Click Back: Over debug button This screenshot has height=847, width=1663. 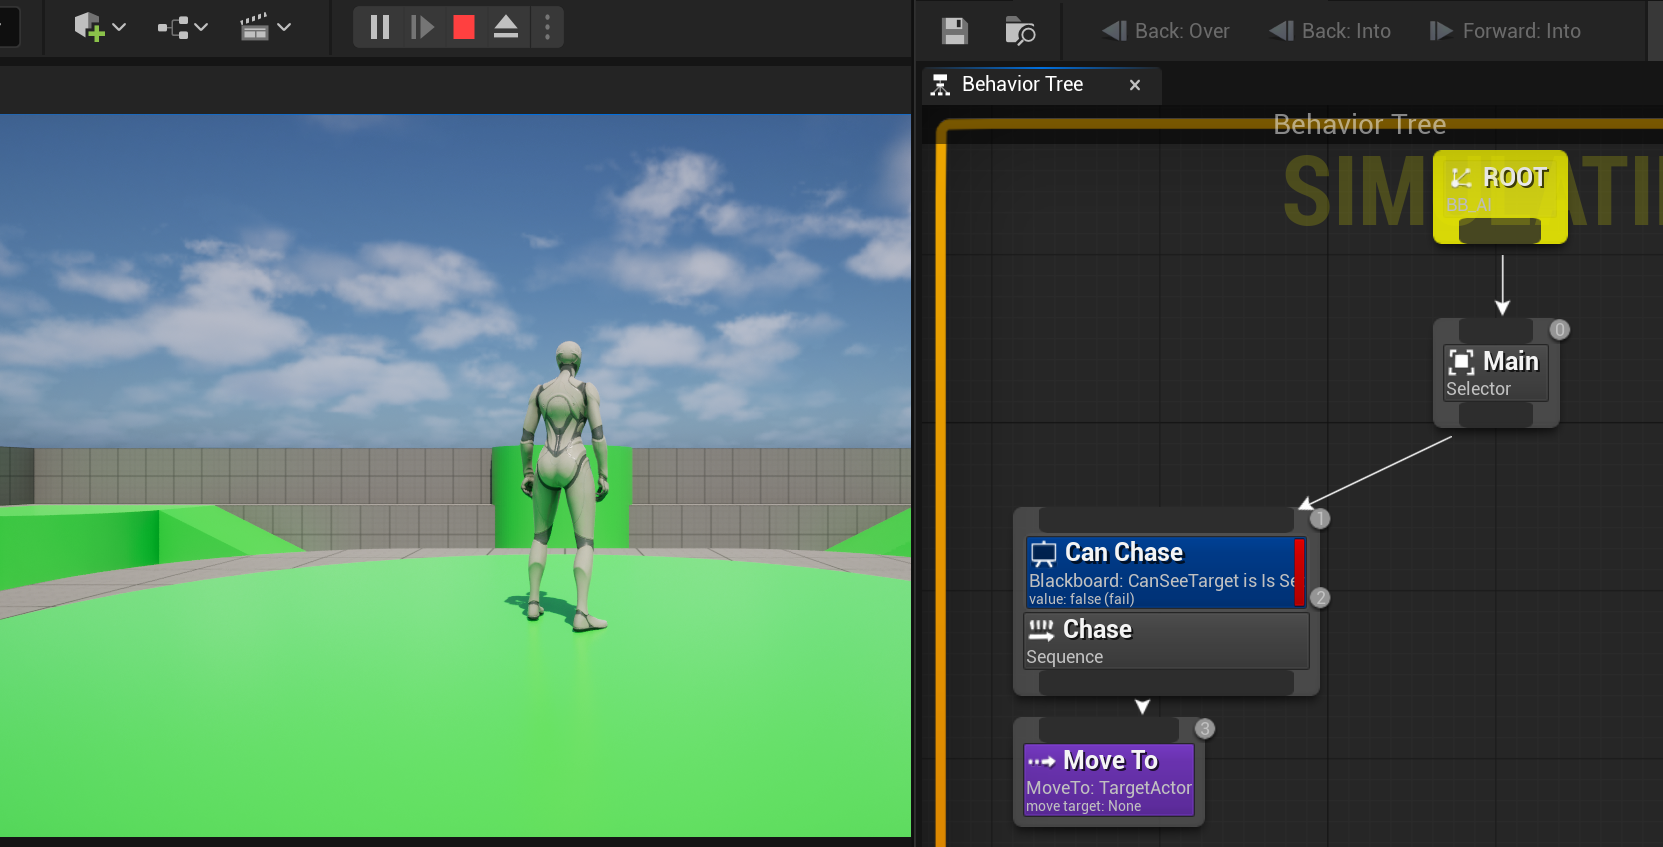pyautogui.click(x=1166, y=31)
